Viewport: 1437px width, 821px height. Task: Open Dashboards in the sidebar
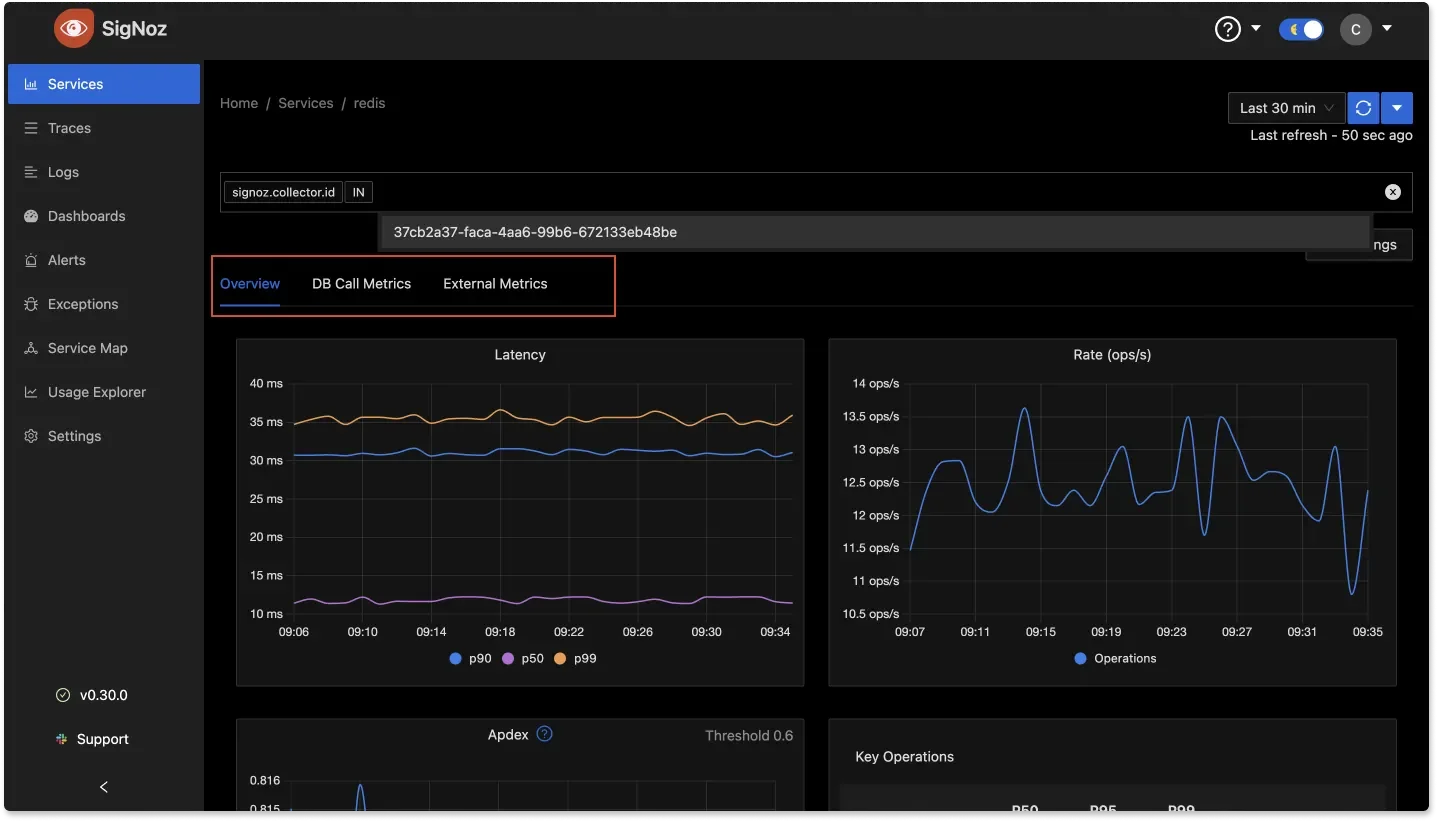(x=104, y=216)
